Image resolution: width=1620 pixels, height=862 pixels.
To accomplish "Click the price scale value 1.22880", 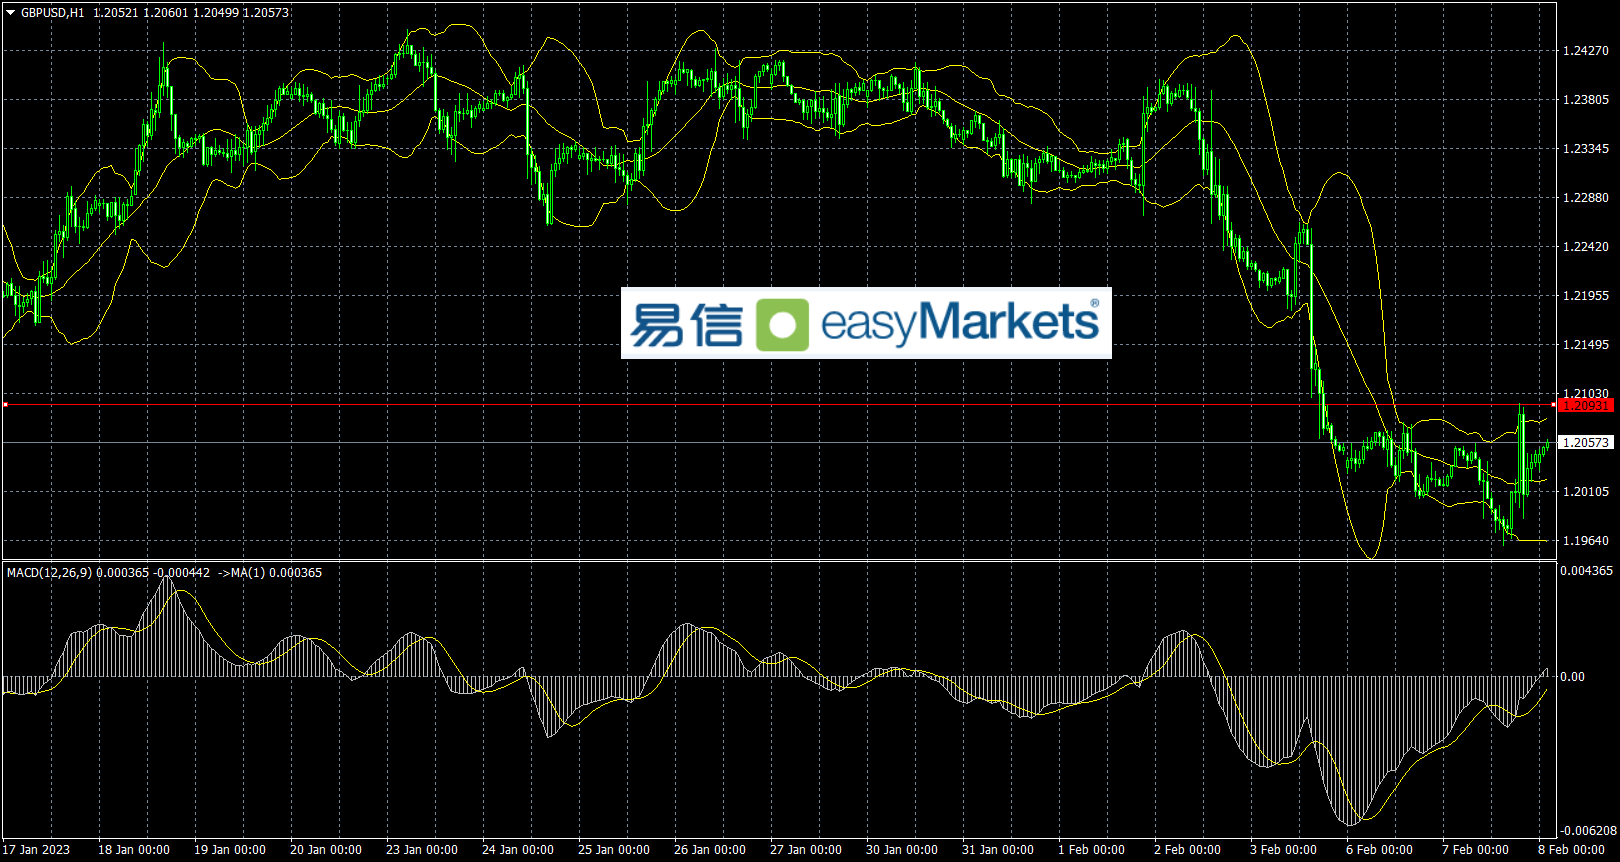I will click(1586, 198).
